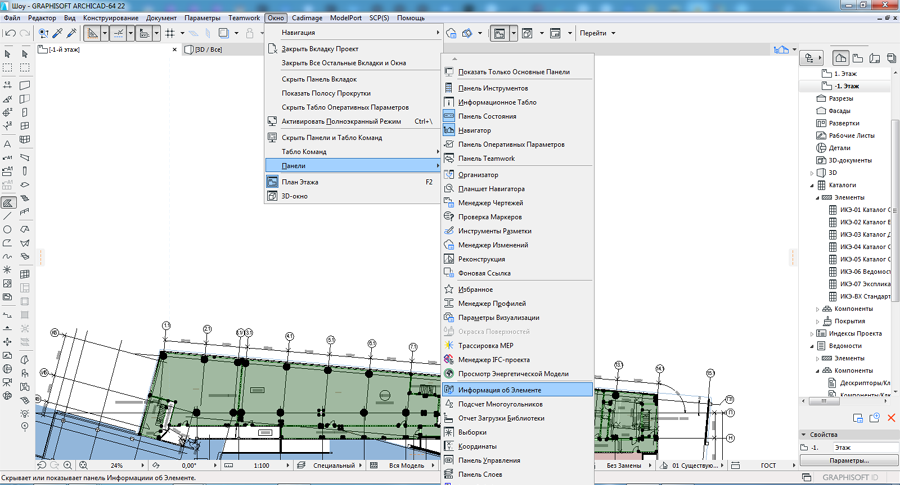Image resolution: width=900 pixels, height=485 pixels.
Task: Open the Перейти dropdown
Action: point(597,33)
